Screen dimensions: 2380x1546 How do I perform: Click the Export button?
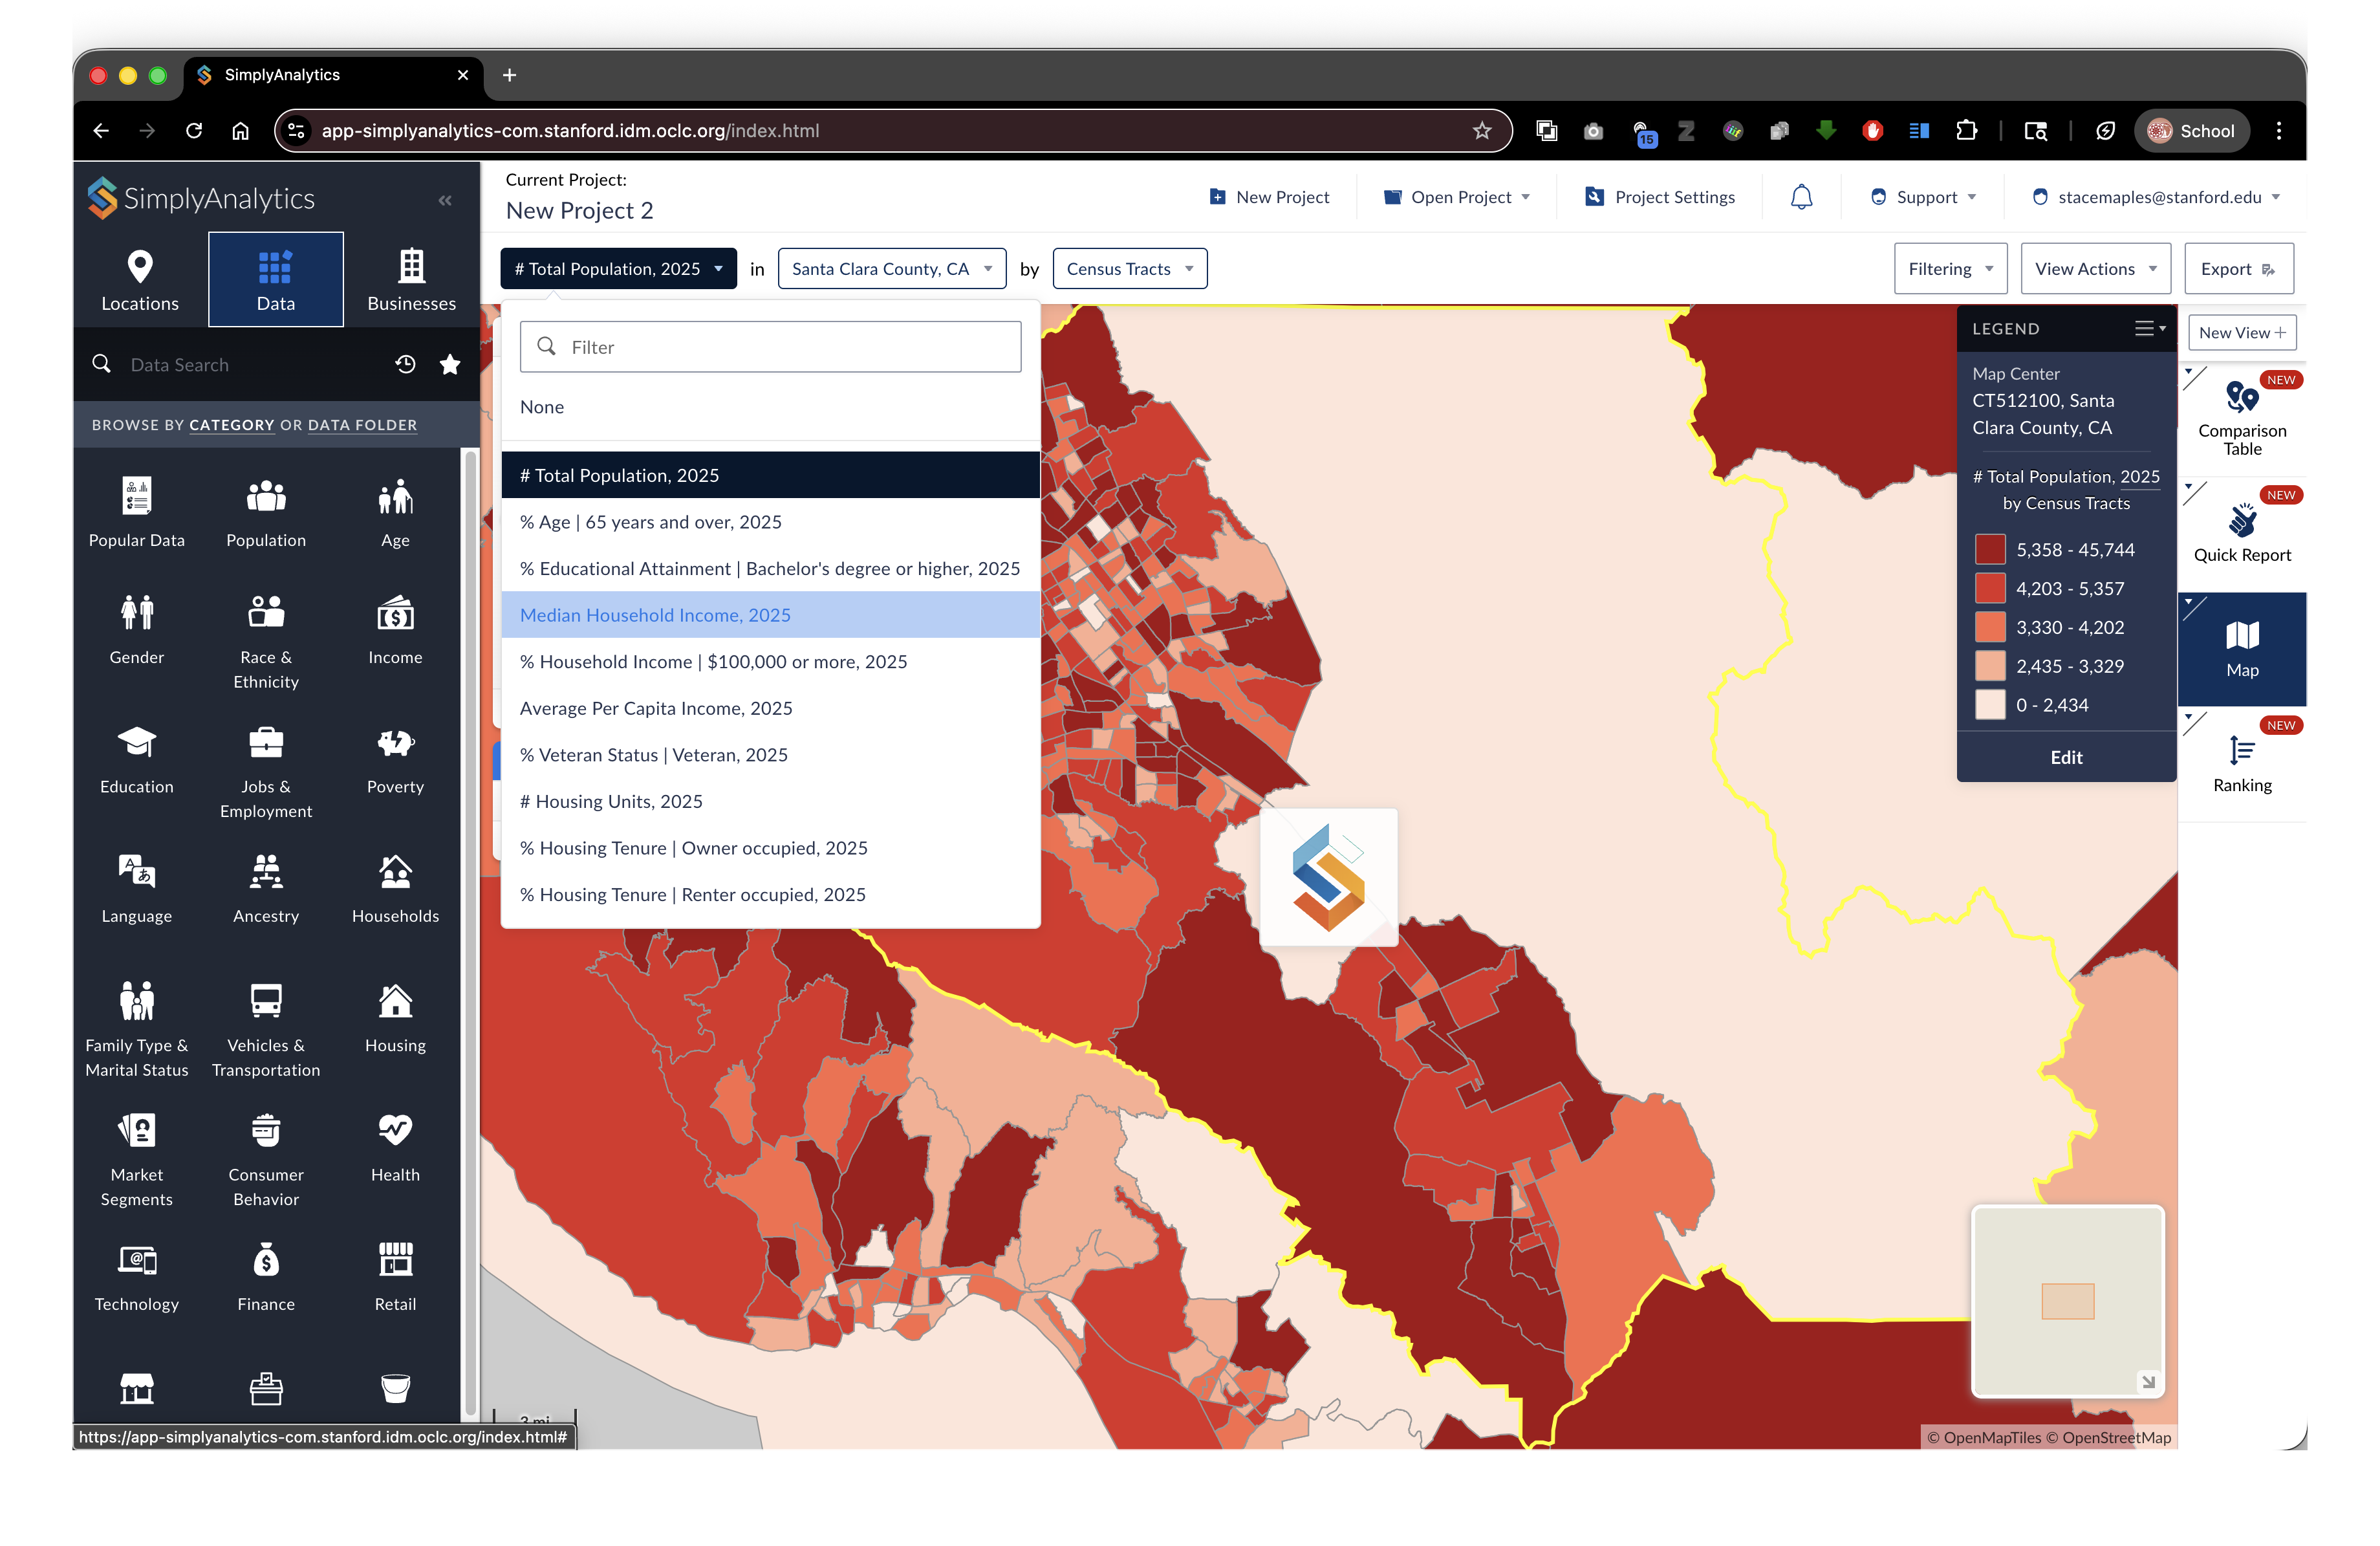coord(2238,269)
